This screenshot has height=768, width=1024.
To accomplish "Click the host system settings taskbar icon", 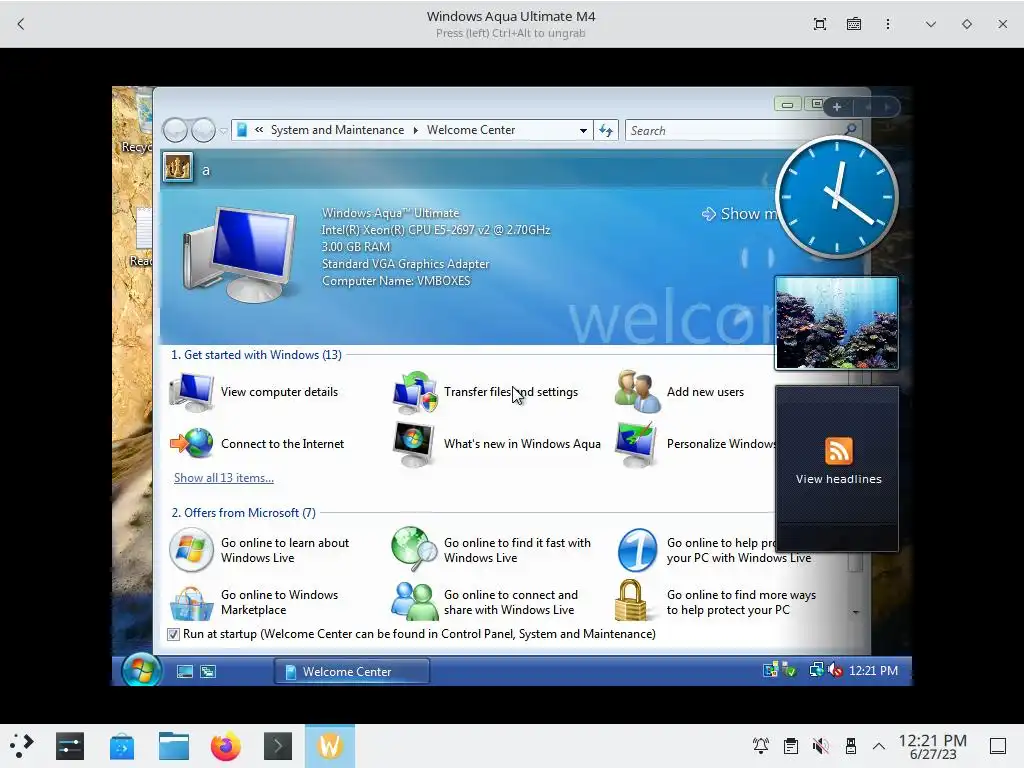I will point(70,746).
